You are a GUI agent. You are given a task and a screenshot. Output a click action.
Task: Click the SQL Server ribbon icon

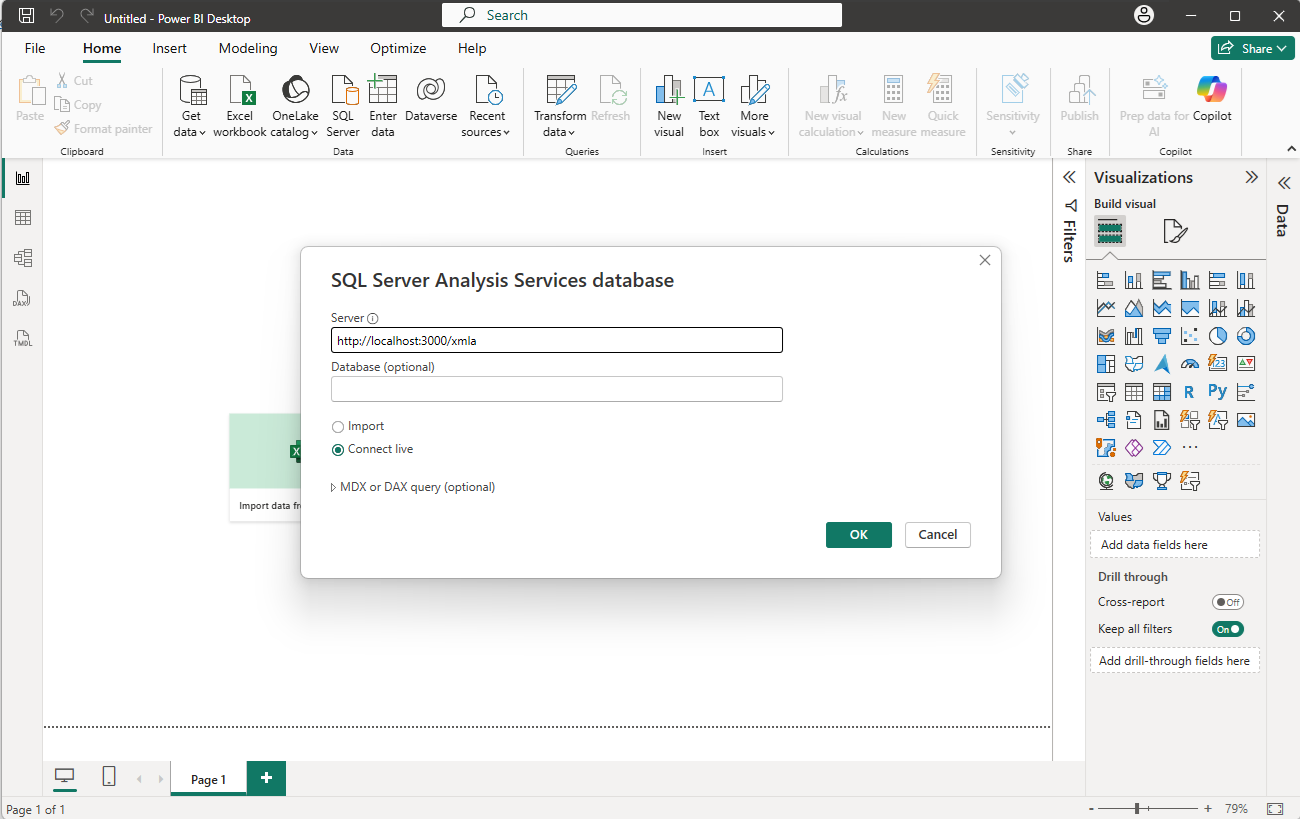click(343, 106)
